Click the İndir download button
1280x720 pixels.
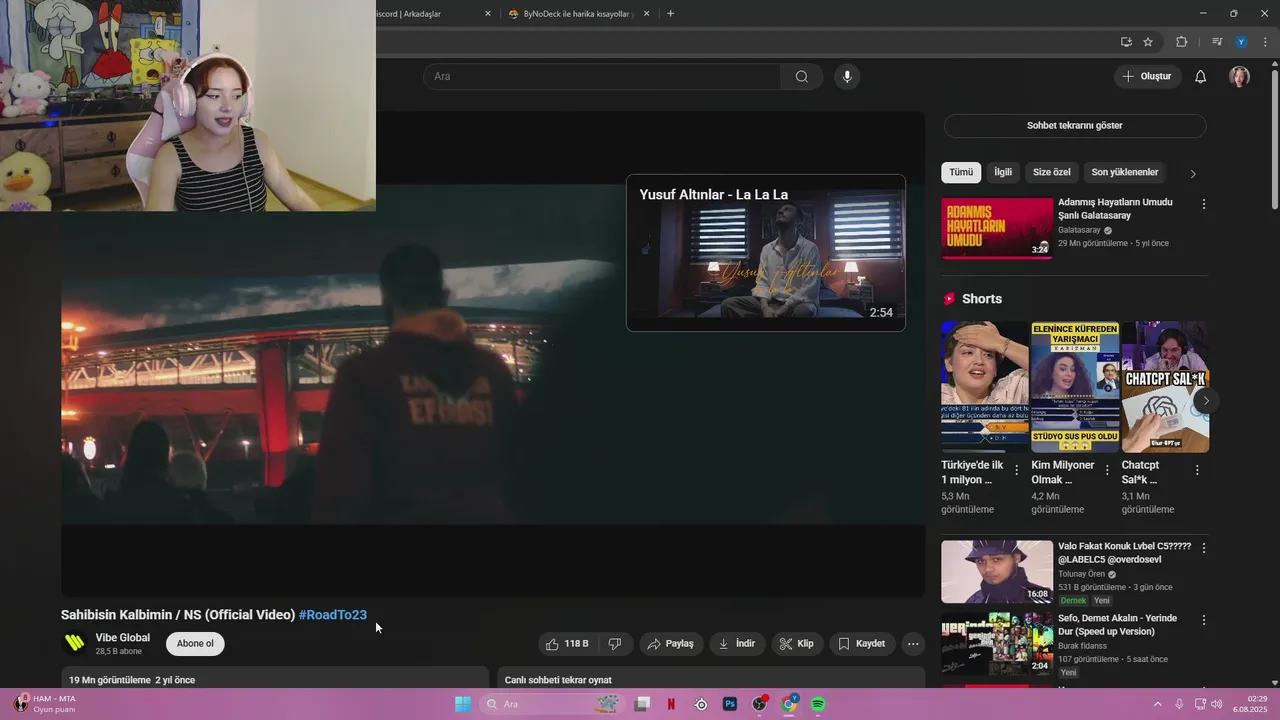click(737, 644)
